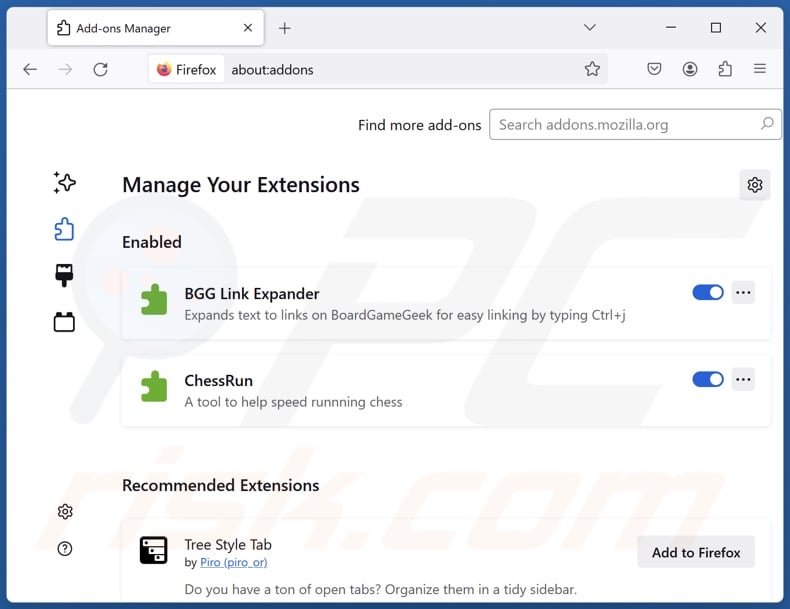Image resolution: width=790 pixels, height=609 pixels.
Task: Open the Themes paintbrush sidebar category
Action: point(65,276)
